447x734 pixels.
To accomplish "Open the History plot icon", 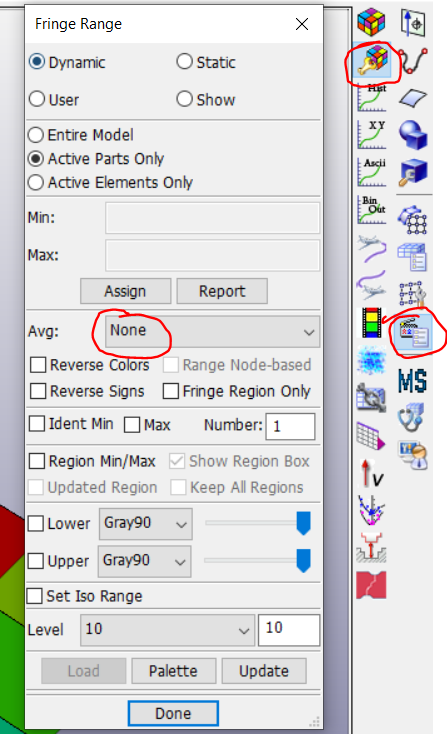I will [x=372, y=98].
